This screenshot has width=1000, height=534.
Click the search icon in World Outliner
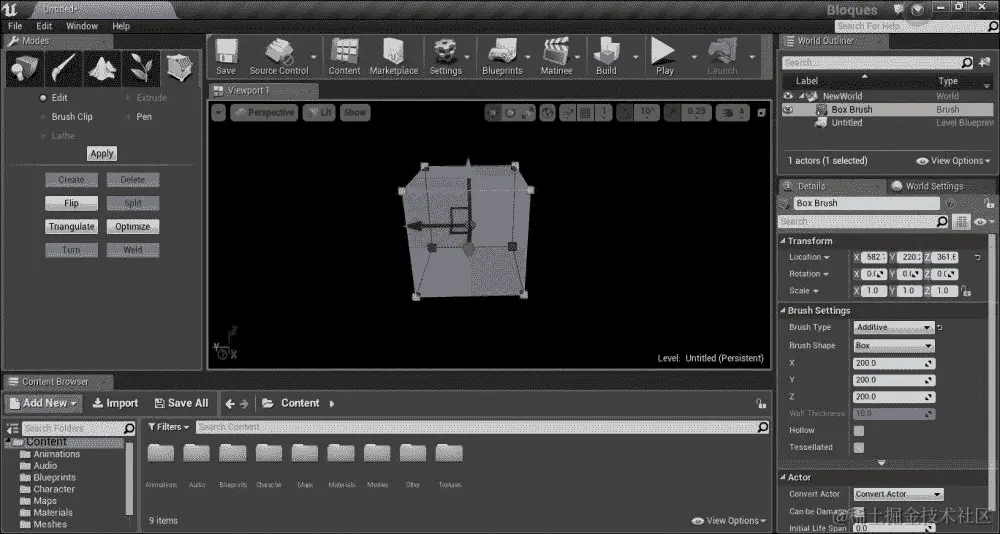[x=967, y=63]
